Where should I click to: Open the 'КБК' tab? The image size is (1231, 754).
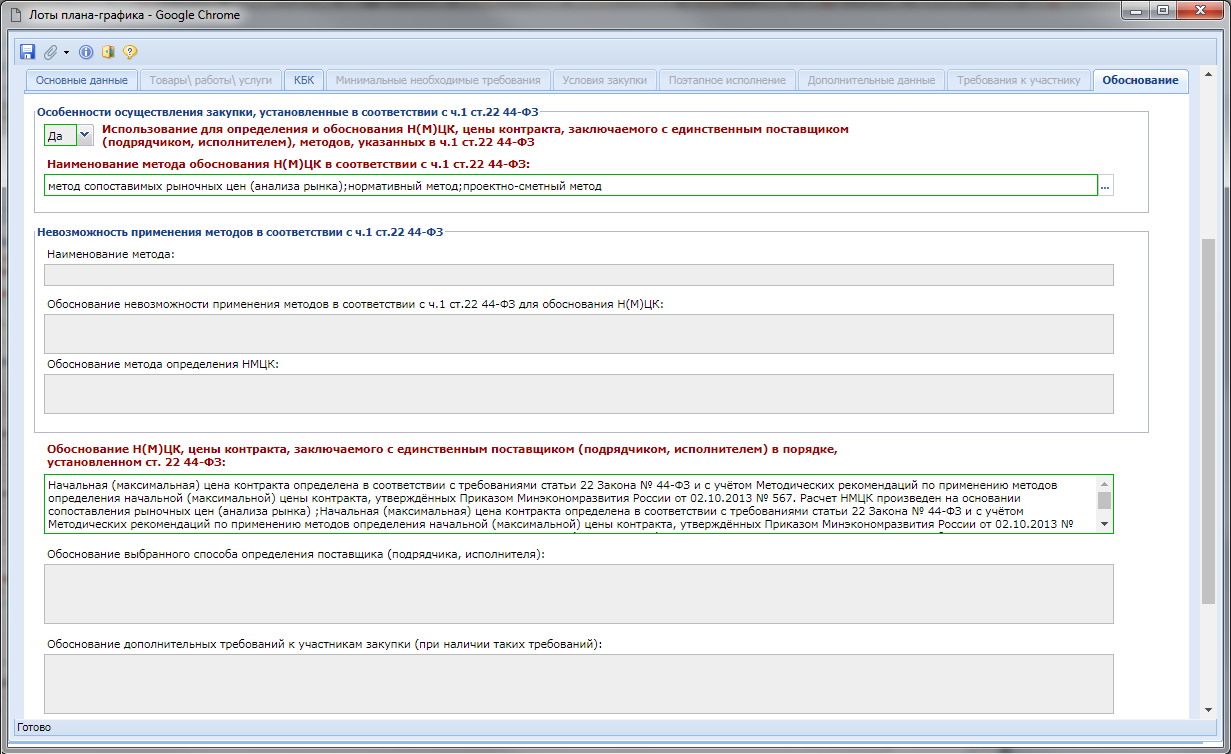(x=303, y=80)
